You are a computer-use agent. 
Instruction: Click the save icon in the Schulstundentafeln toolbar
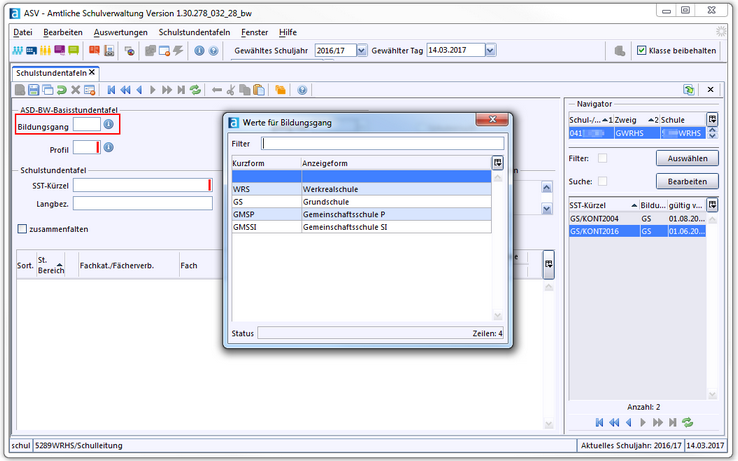[x=33, y=89]
